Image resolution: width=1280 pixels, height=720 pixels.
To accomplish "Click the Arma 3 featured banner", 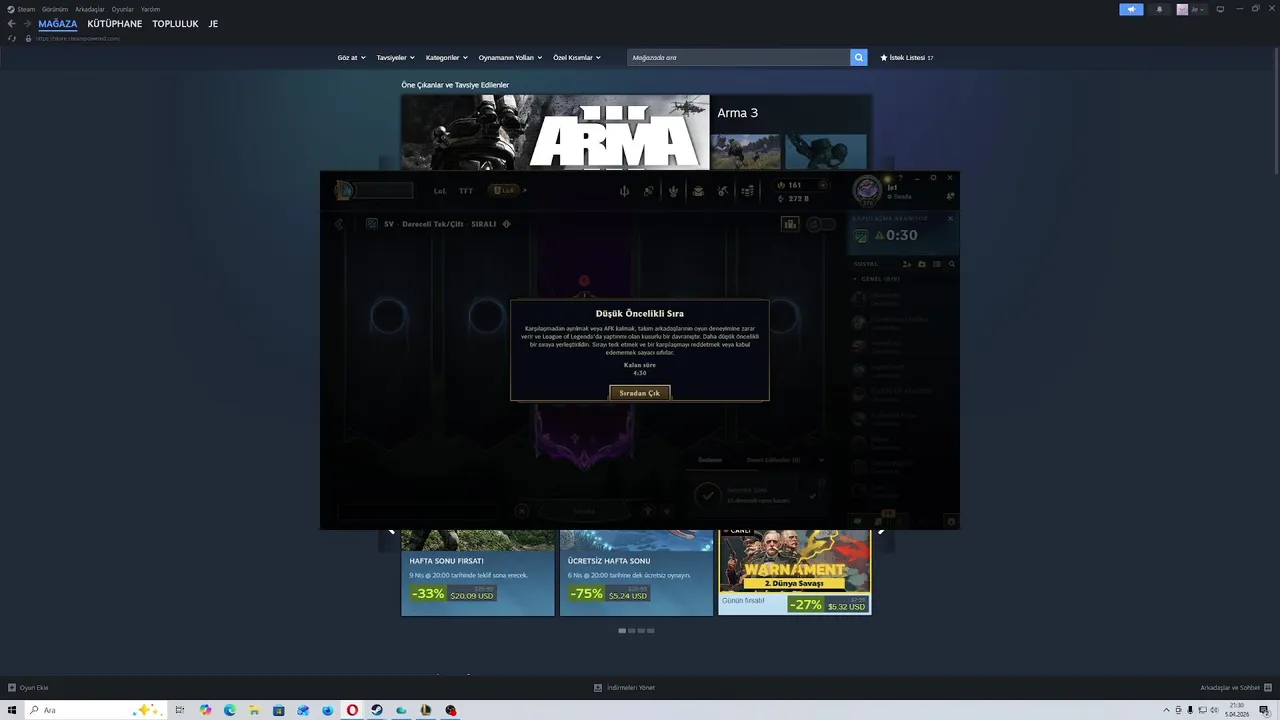I will 555,132.
